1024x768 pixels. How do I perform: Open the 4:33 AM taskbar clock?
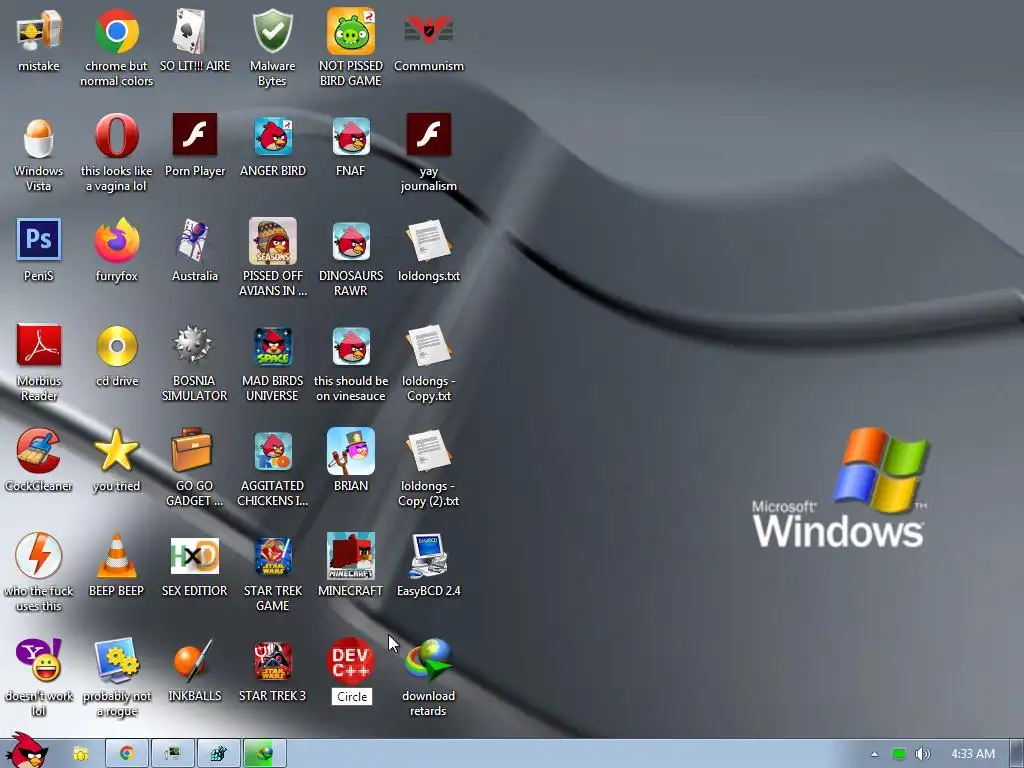tap(973, 754)
